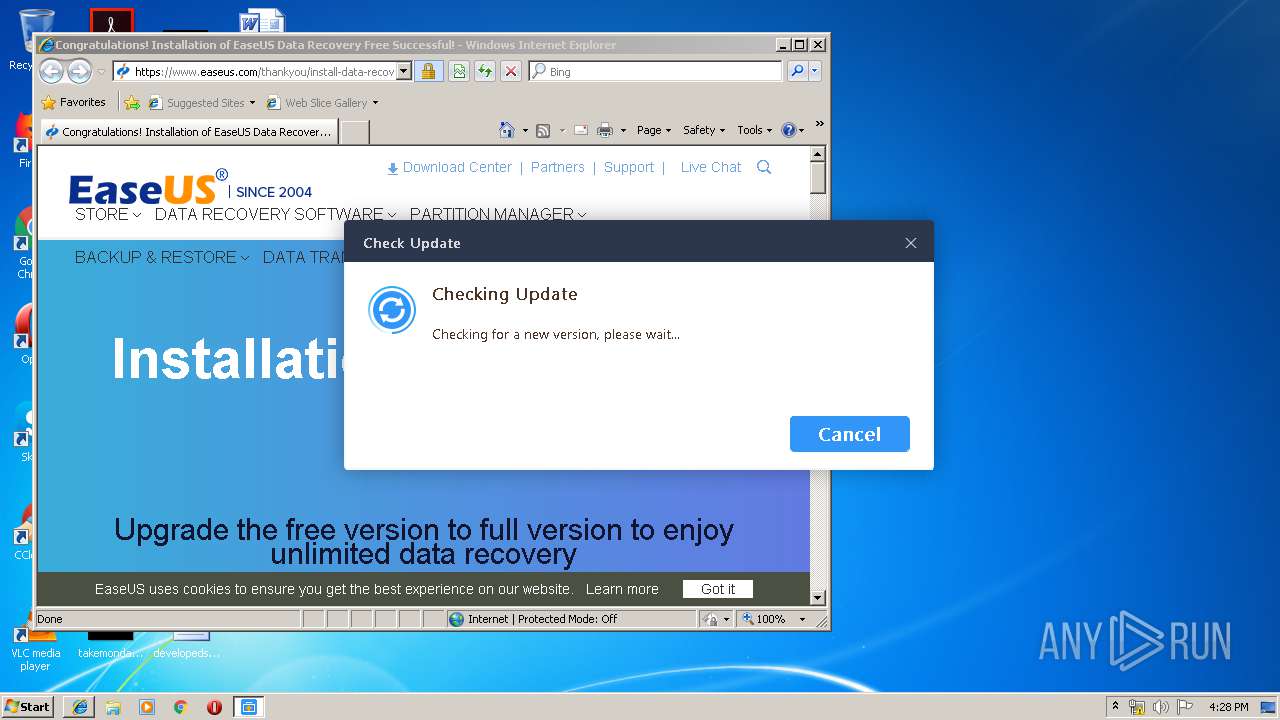The height and width of the screenshot is (720, 1280).
Task: Click the Internet Explorer taskbar icon
Action: [x=80, y=707]
